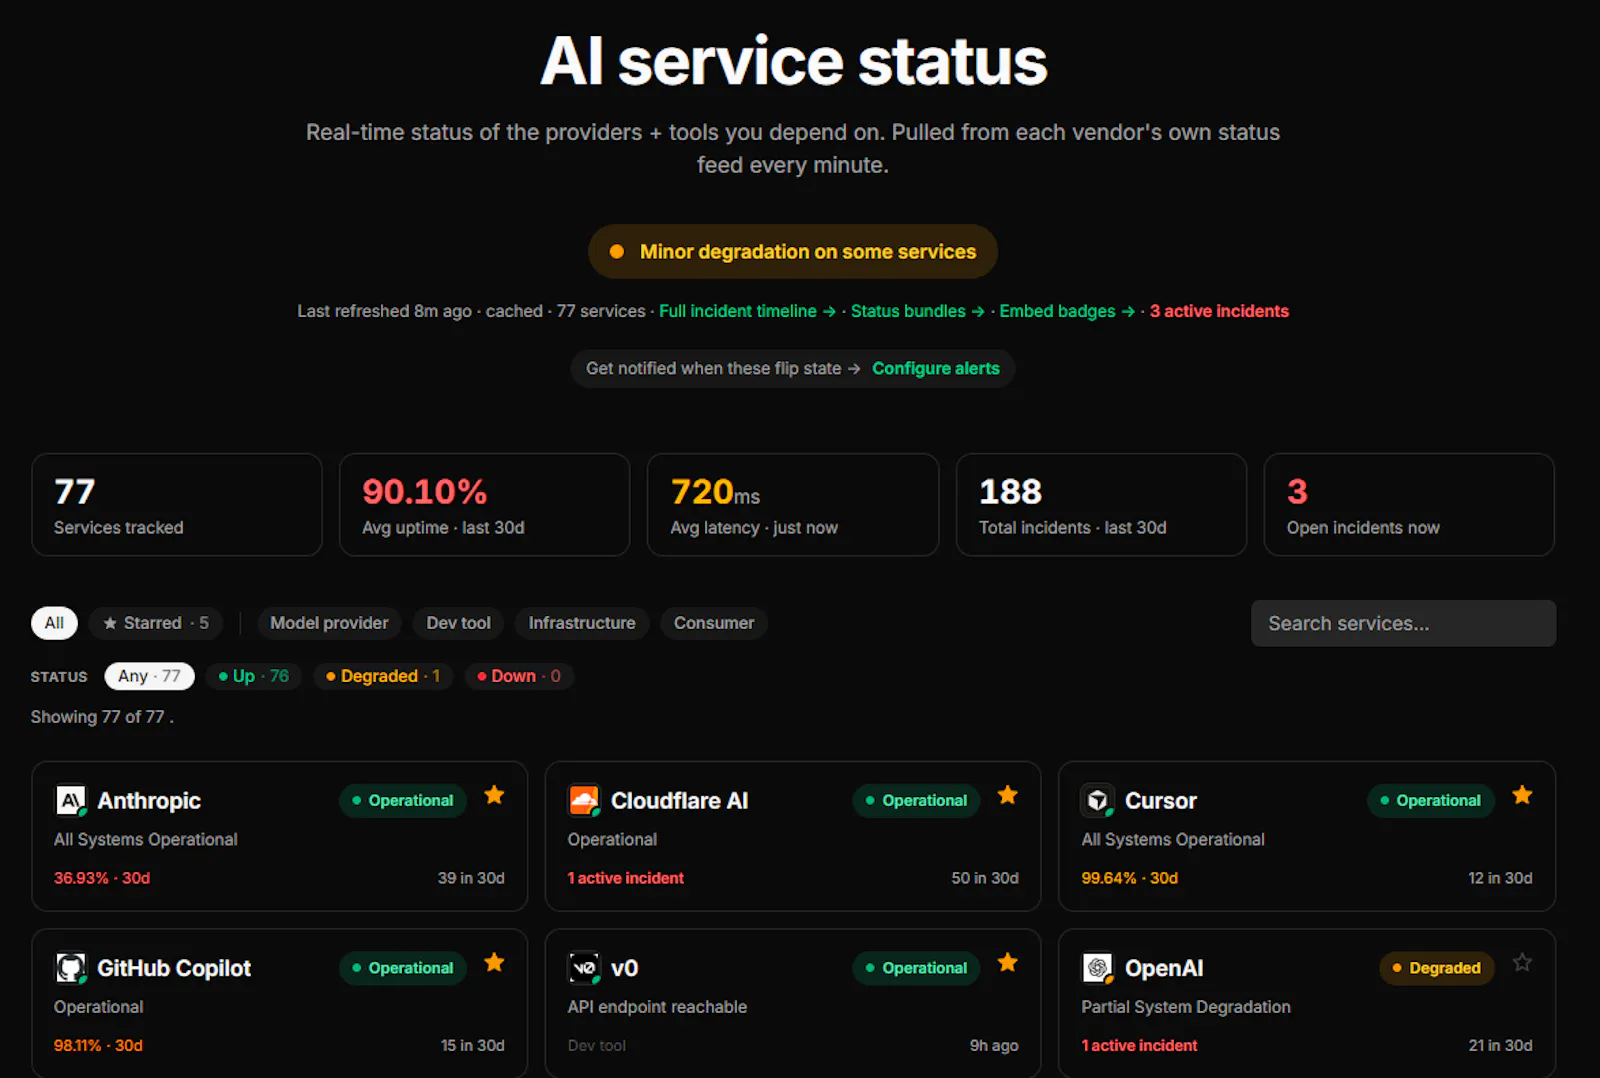Select the All category filter
This screenshot has width=1600, height=1078.
(54, 623)
